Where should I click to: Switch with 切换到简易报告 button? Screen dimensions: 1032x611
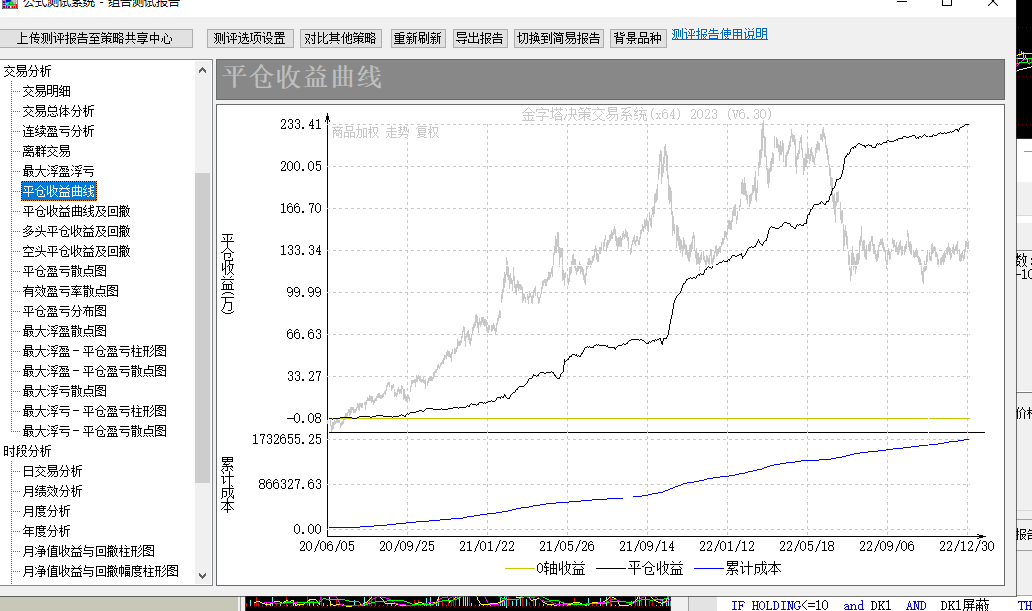pos(558,38)
